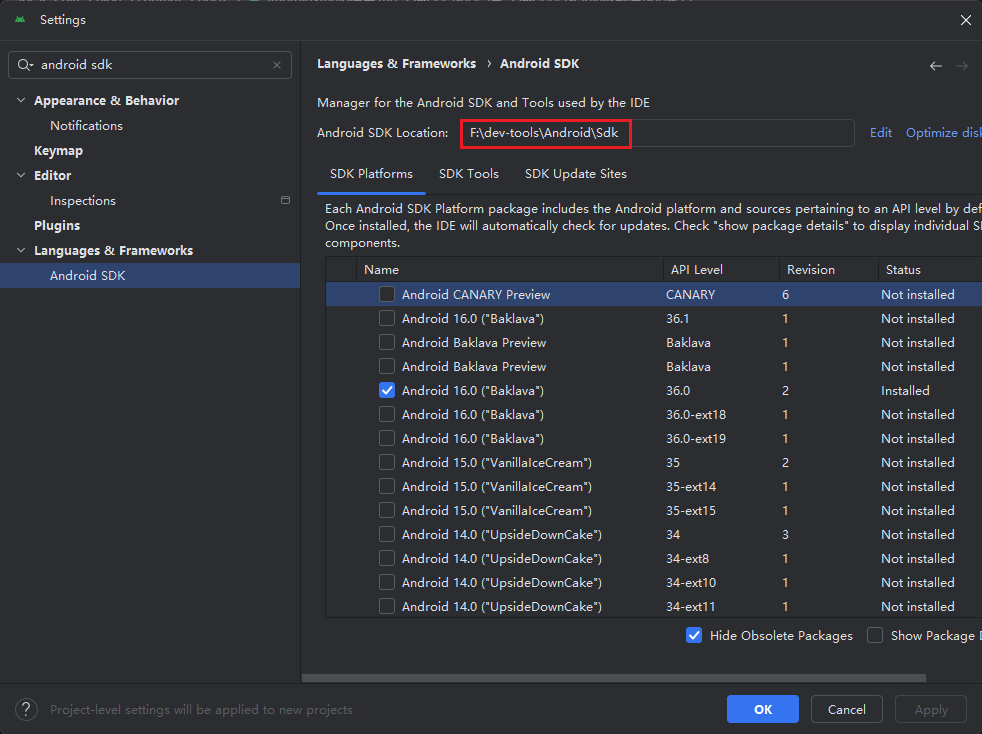Open help with the question mark icon

click(x=27, y=709)
